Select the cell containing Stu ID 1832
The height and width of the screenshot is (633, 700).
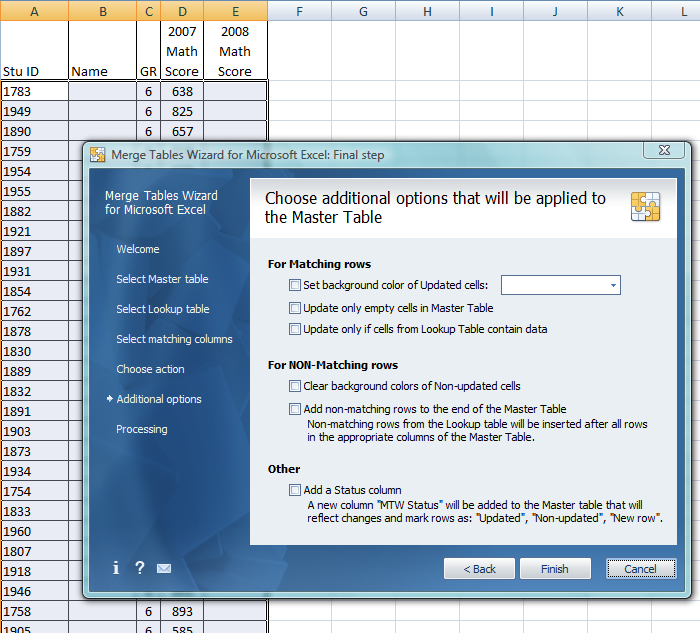click(x=35, y=391)
